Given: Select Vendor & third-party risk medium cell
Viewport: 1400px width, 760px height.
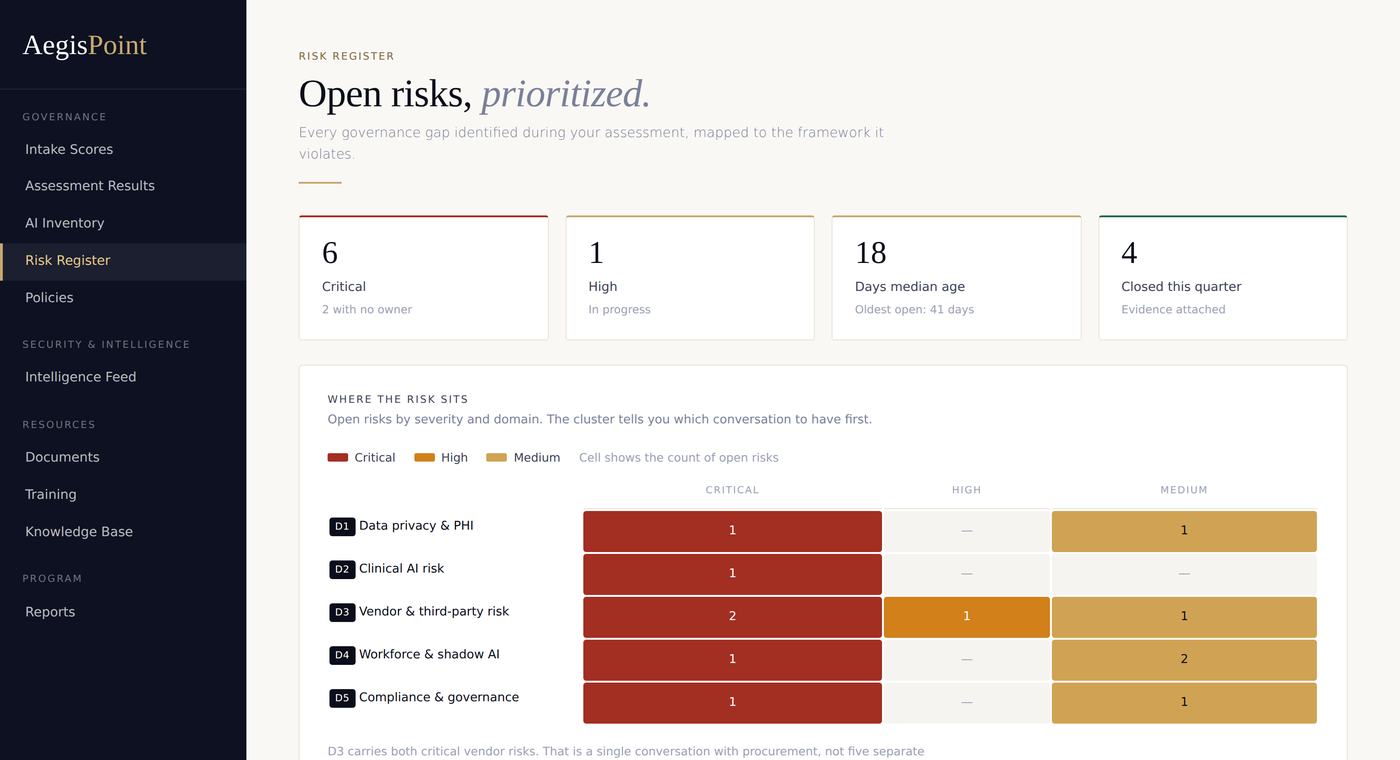Looking at the screenshot, I should pyautogui.click(x=1184, y=617).
